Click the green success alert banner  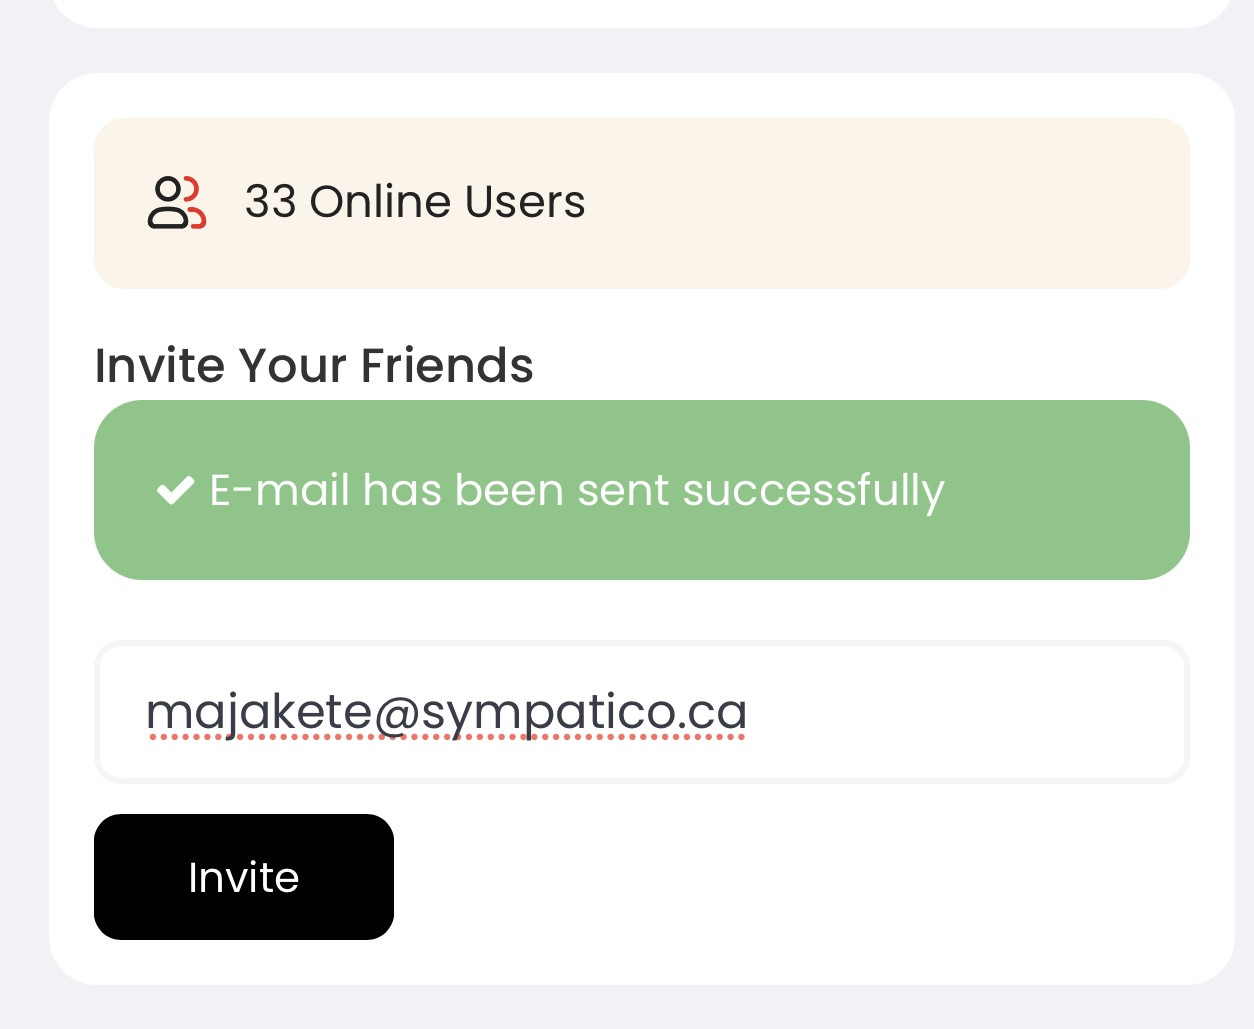click(642, 490)
